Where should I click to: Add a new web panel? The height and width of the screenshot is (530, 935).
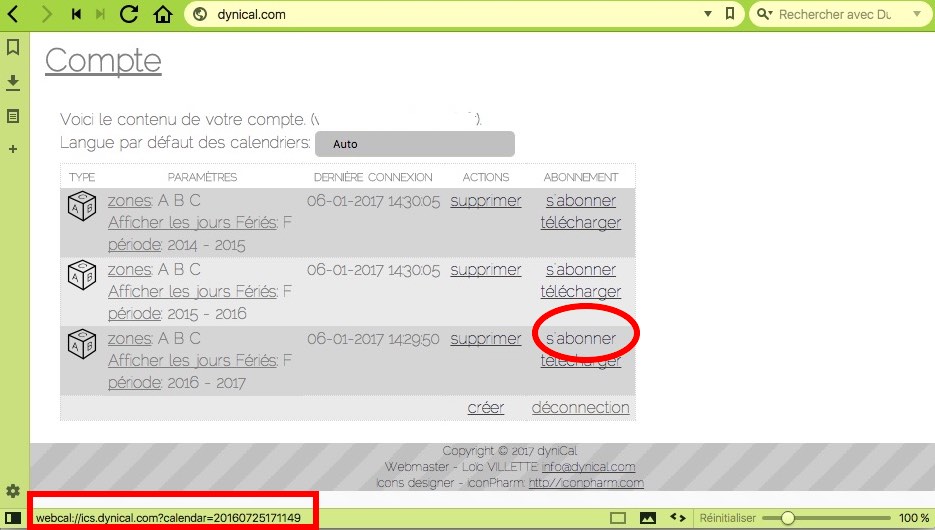point(13,149)
